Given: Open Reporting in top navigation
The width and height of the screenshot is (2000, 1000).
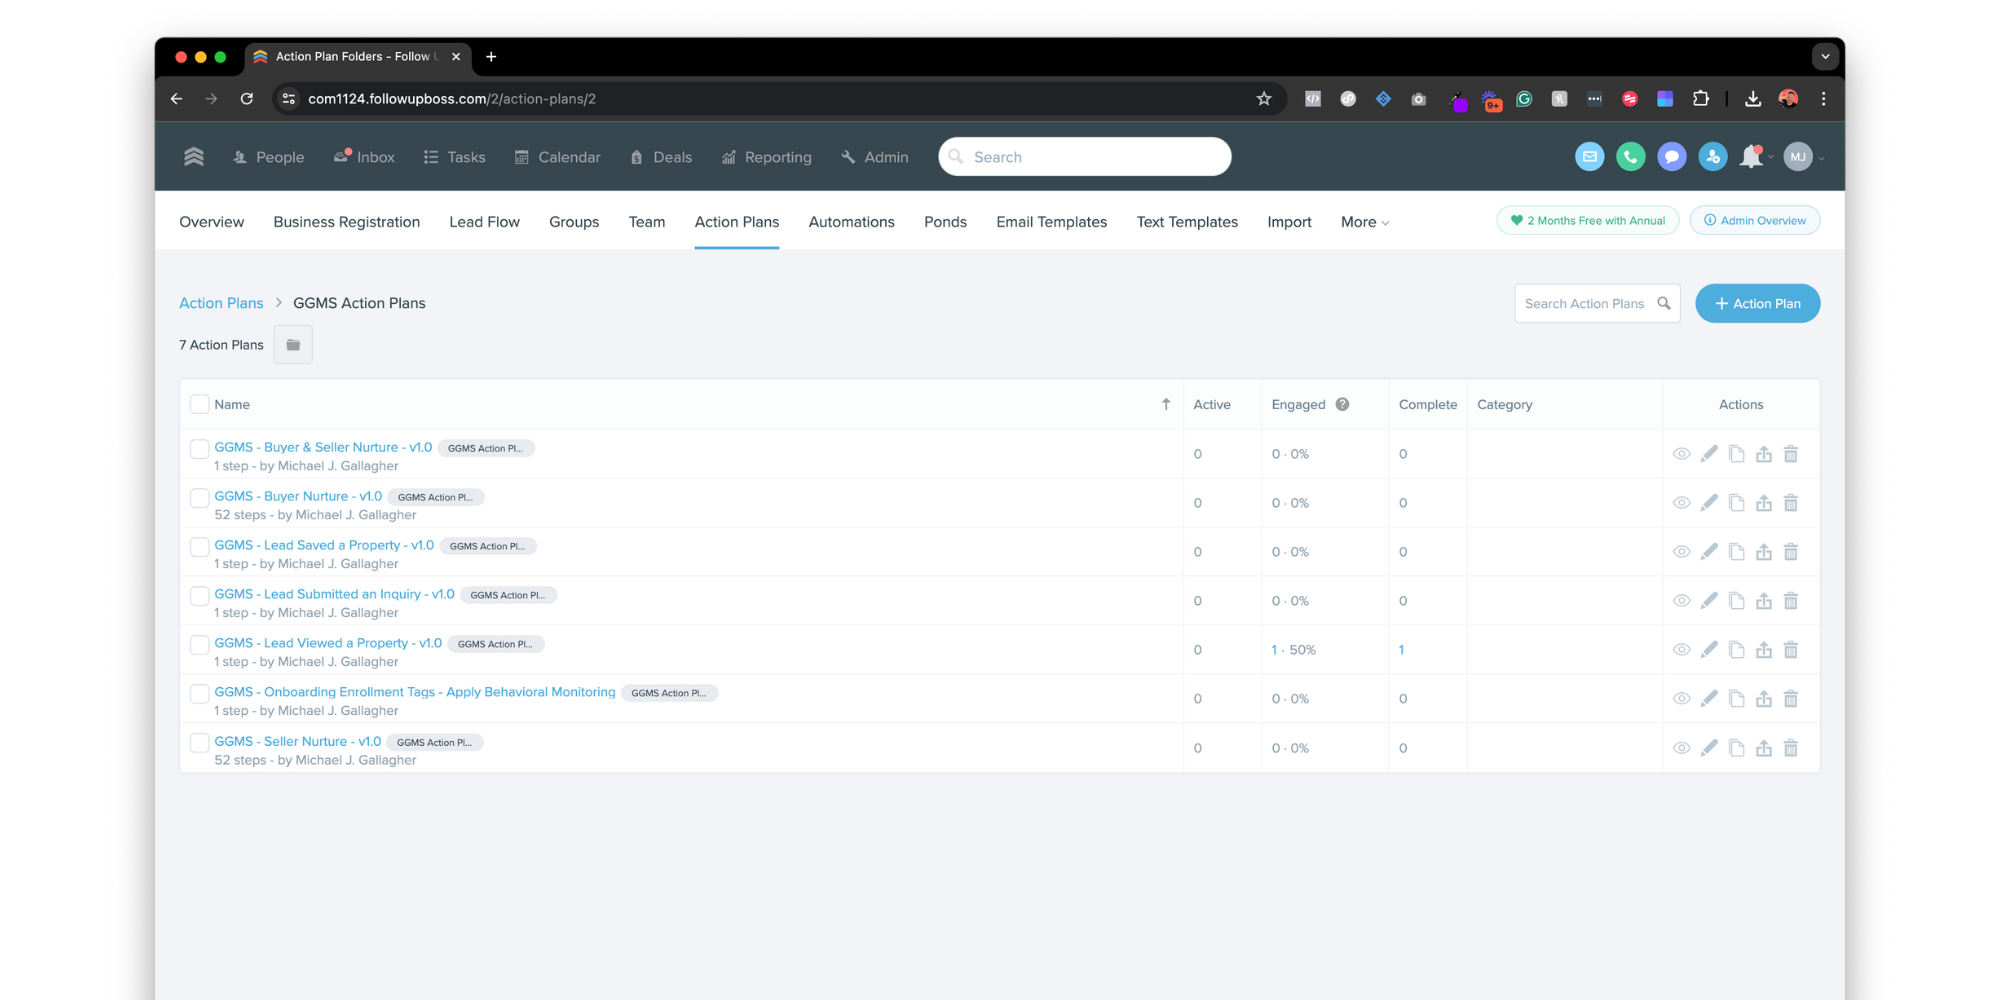Looking at the screenshot, I should tap(767, 157).
